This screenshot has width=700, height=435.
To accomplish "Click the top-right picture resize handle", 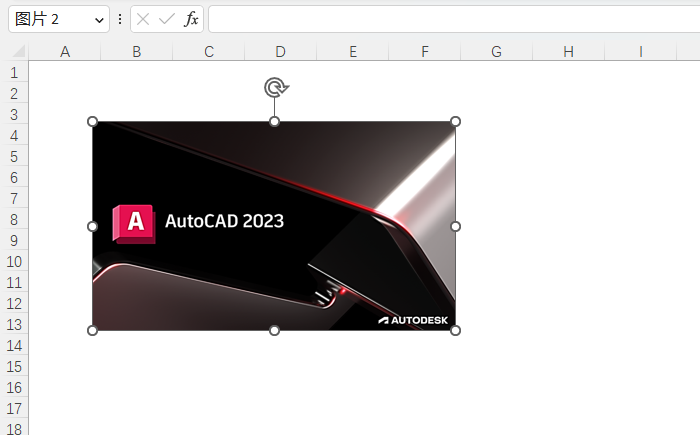I will [455, 121].
